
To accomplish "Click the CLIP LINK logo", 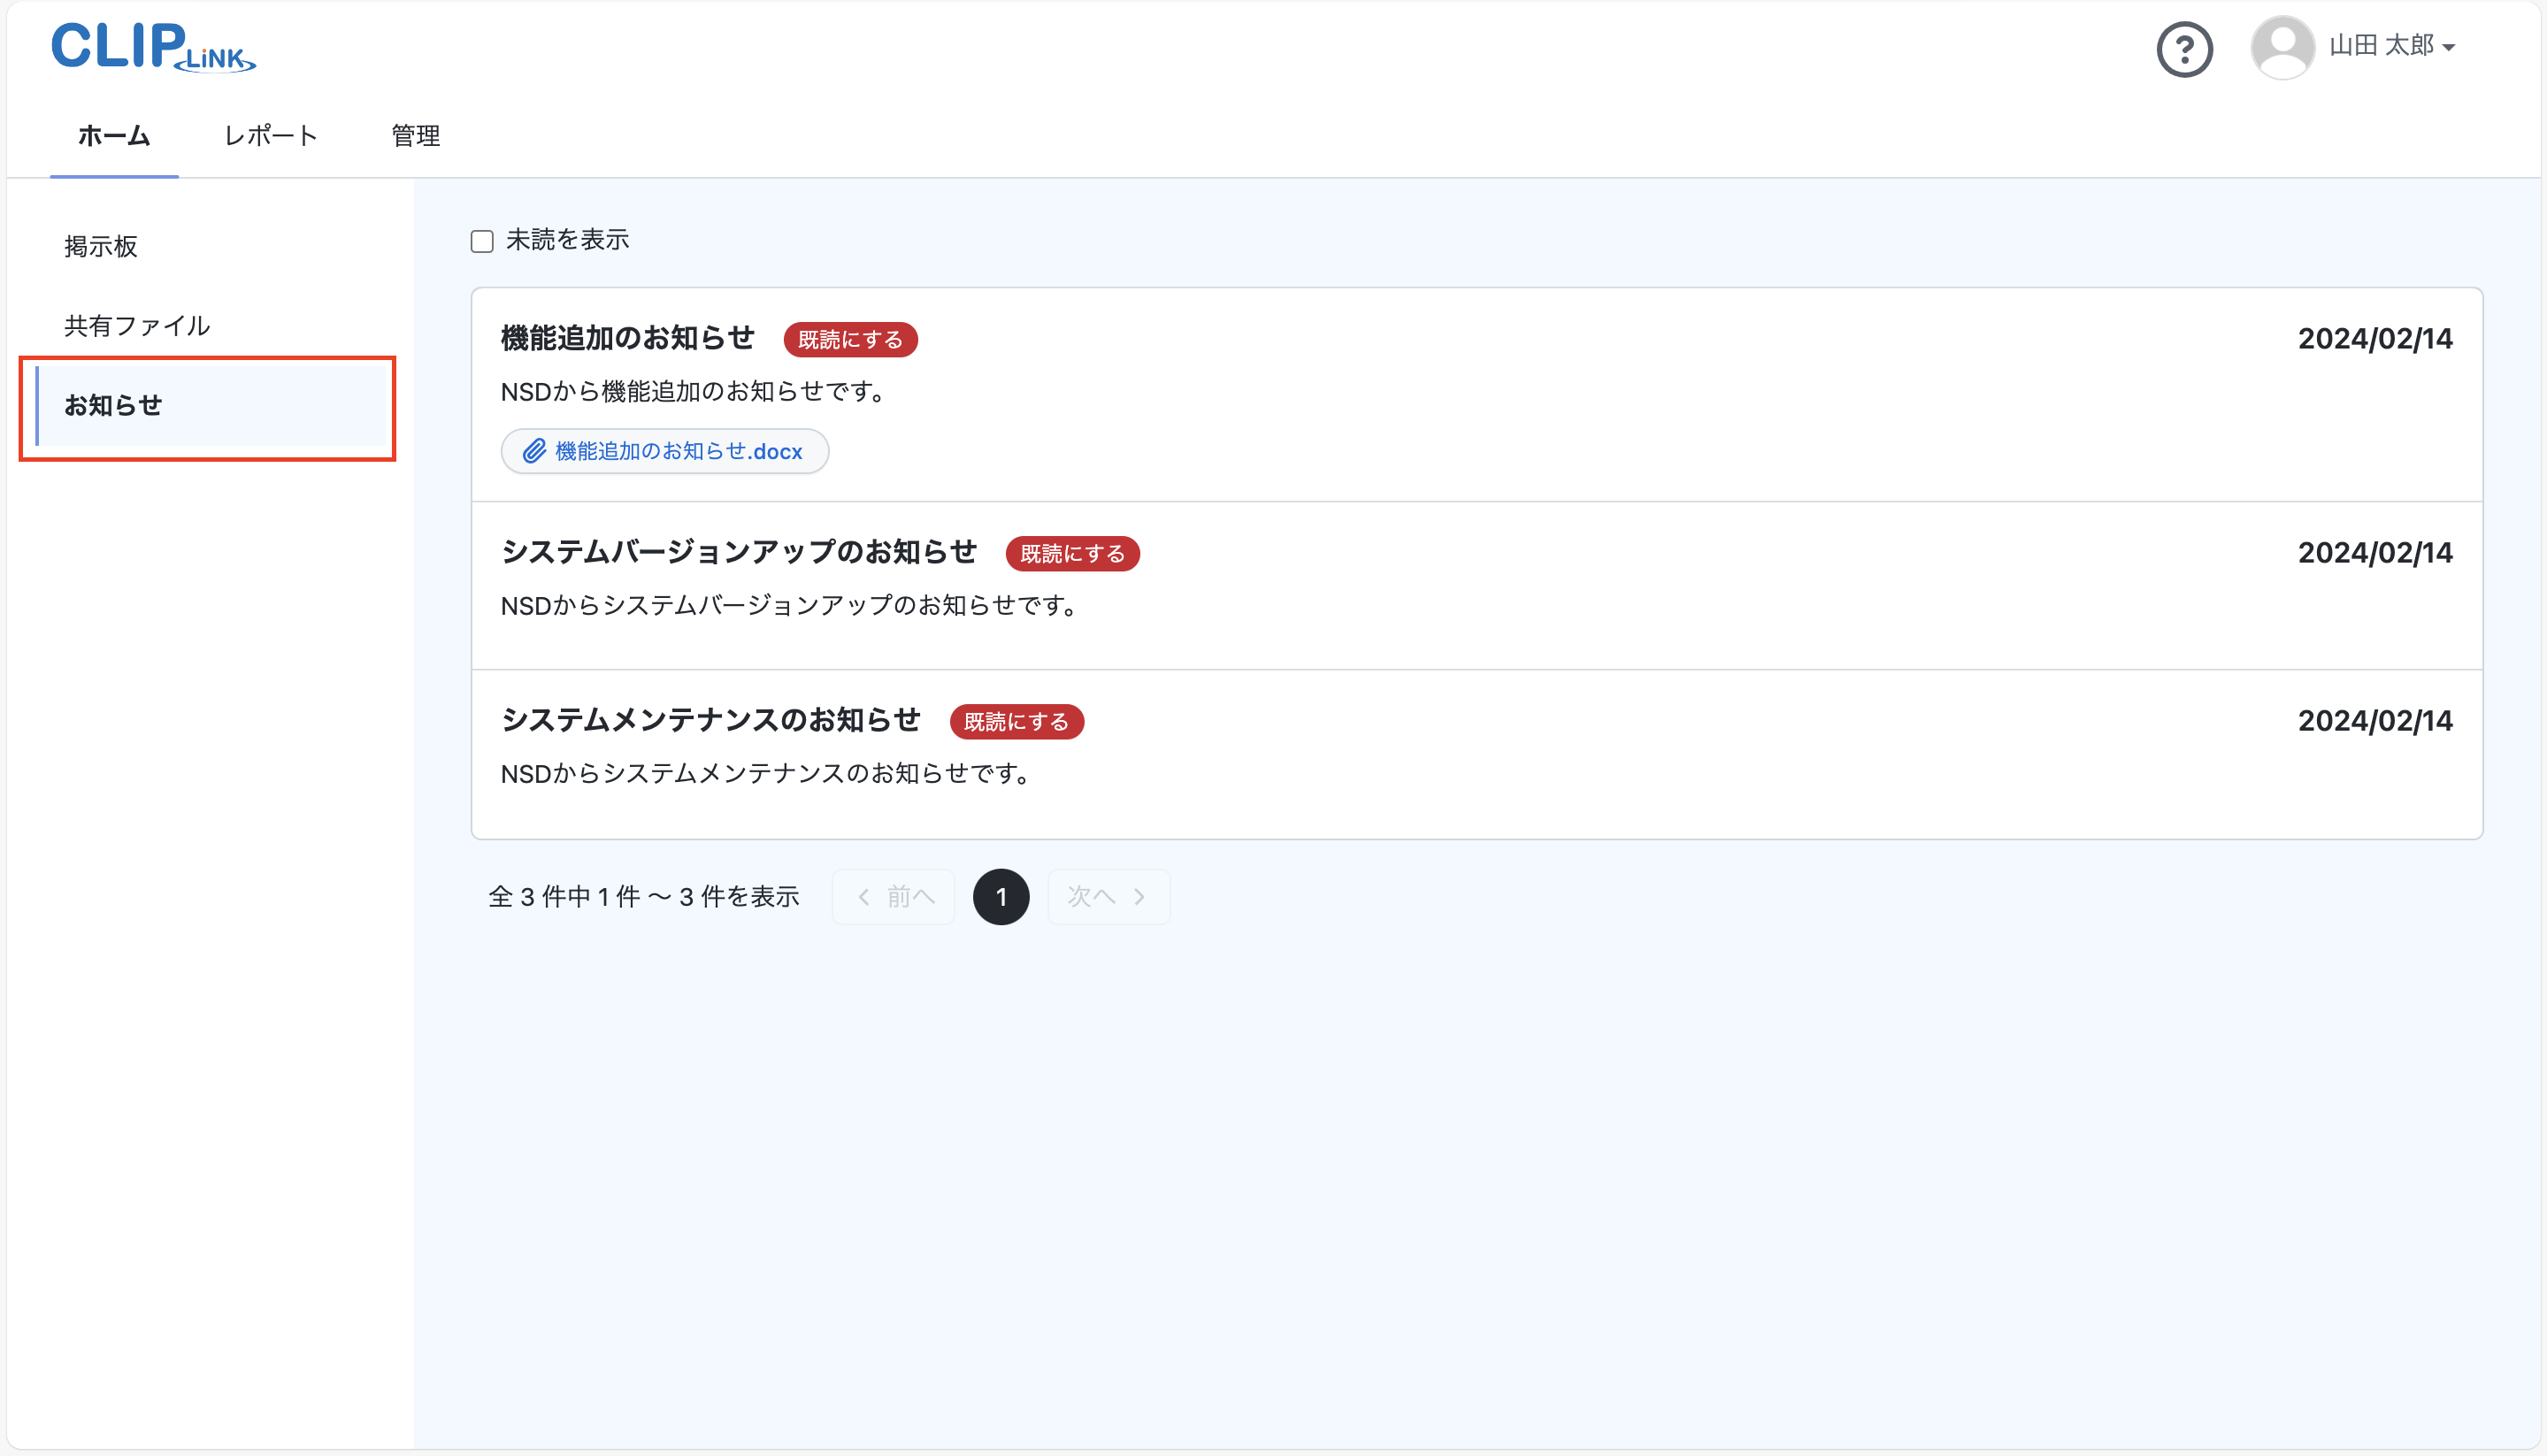I will [153, 47].
